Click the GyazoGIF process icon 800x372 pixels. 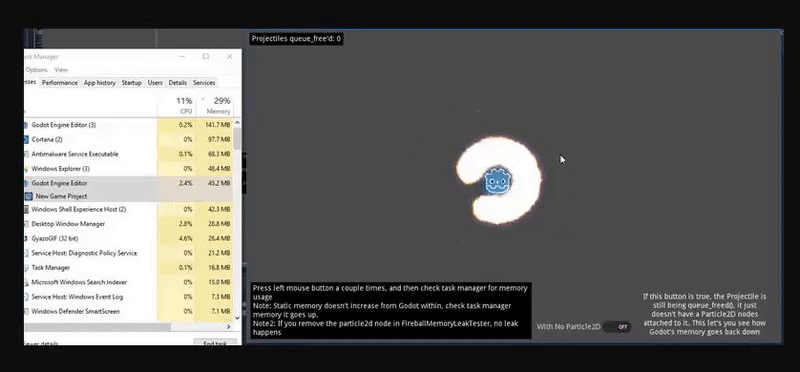coord(26,238)
